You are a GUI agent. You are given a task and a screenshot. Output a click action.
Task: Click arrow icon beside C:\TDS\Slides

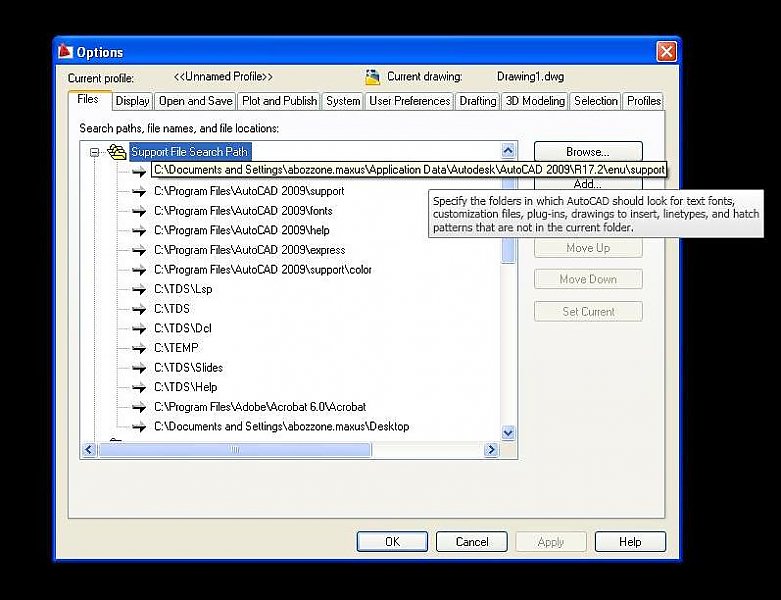coord(138,368)
